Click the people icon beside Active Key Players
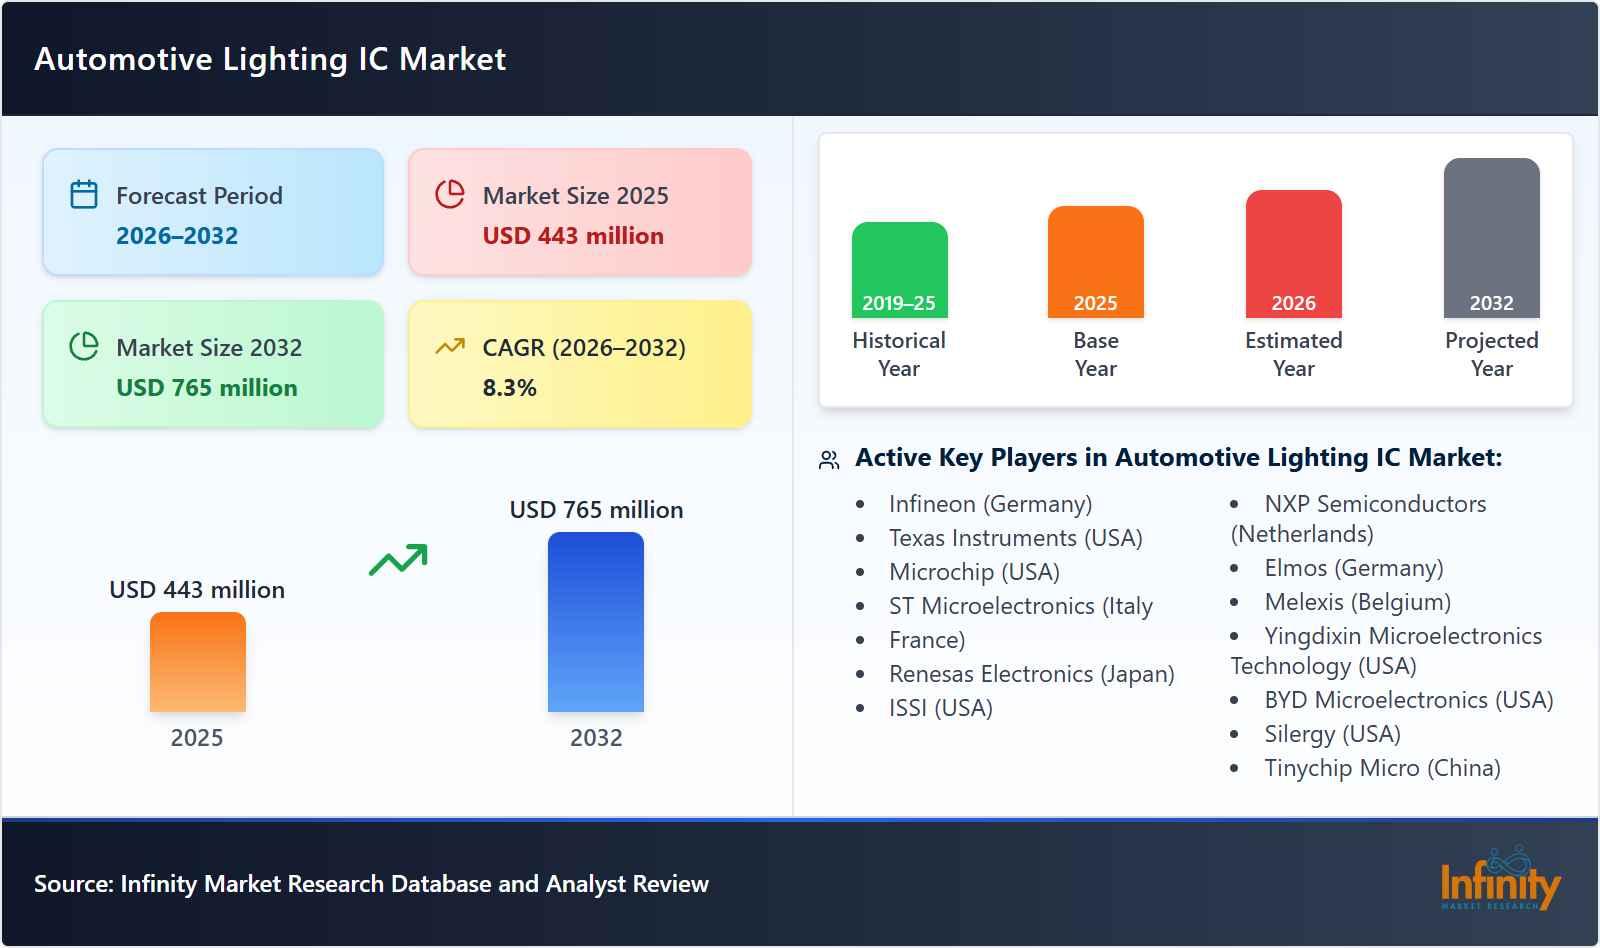 click(x=829, y=460)
